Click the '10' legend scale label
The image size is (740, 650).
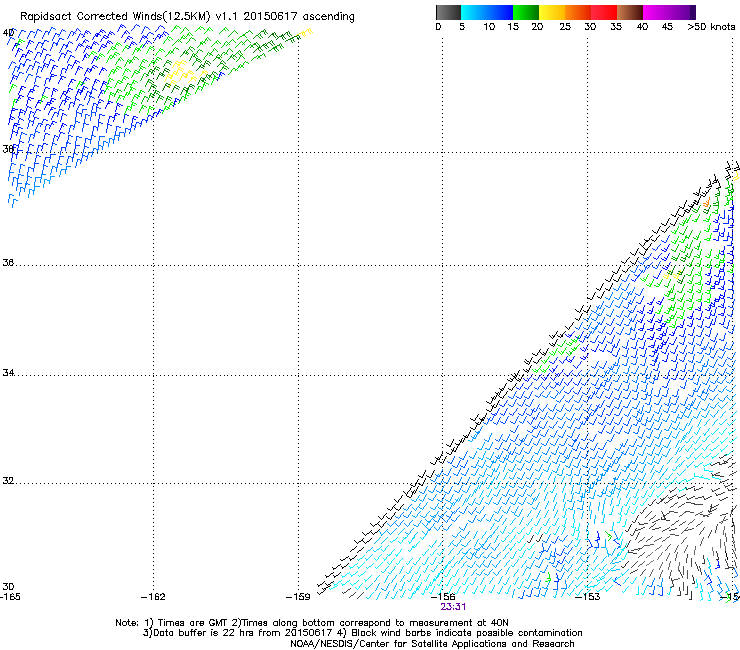489,27
